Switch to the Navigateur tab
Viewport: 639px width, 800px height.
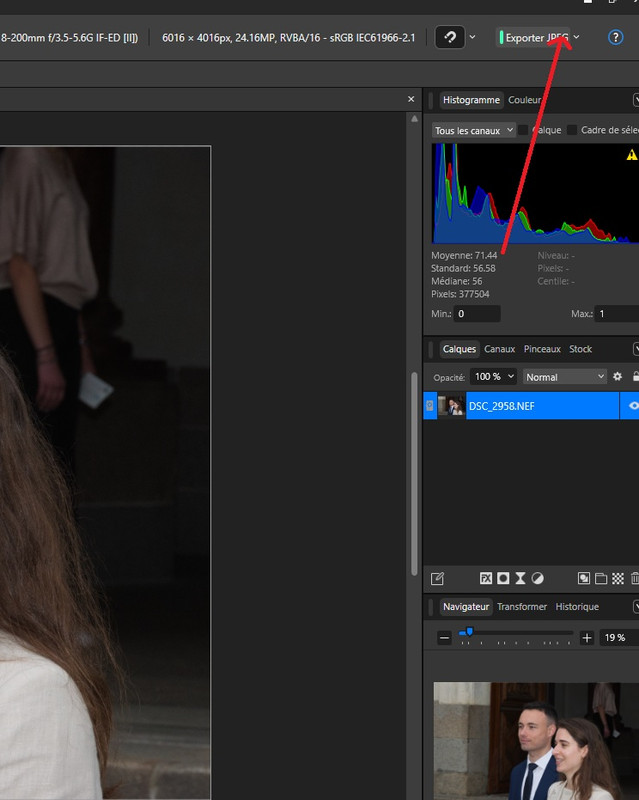pos(465,607)
